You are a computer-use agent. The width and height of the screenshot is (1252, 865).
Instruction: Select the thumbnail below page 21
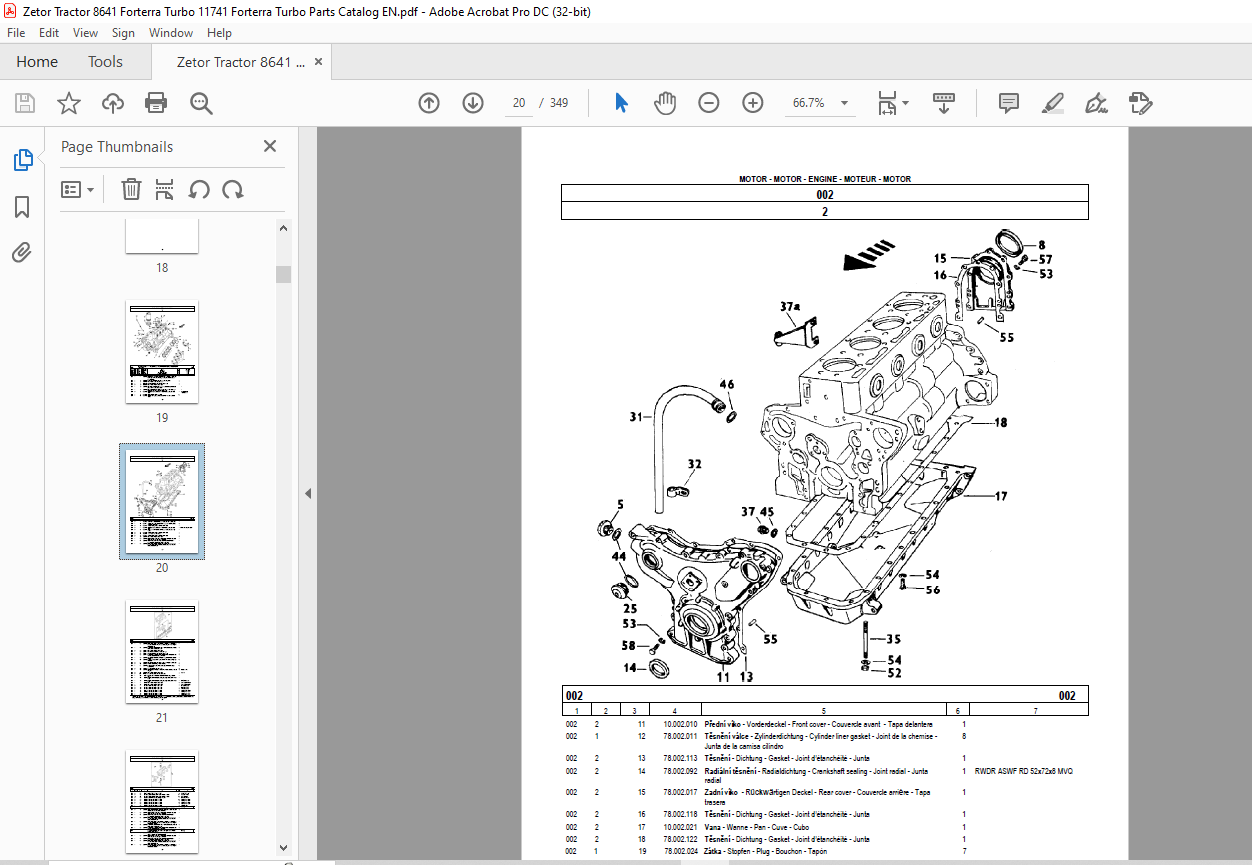(162, 801)
